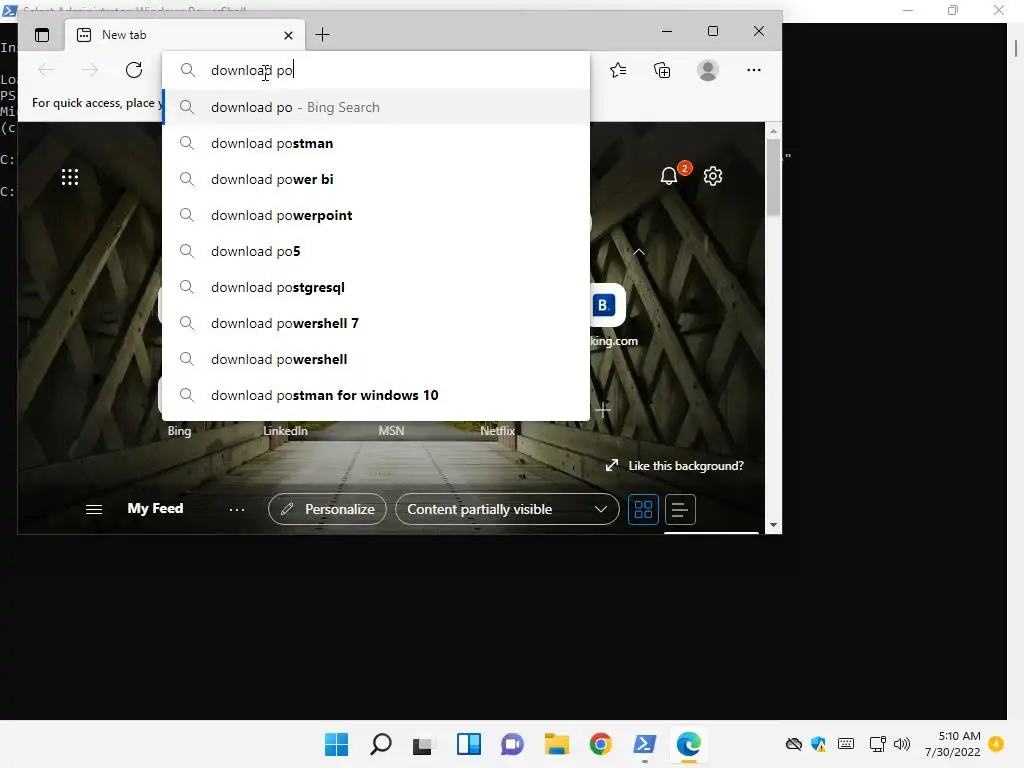Open Windows Security tray icon
Image resolution: width=1024 pixels, height=768 pixels.
coord(818,744)
